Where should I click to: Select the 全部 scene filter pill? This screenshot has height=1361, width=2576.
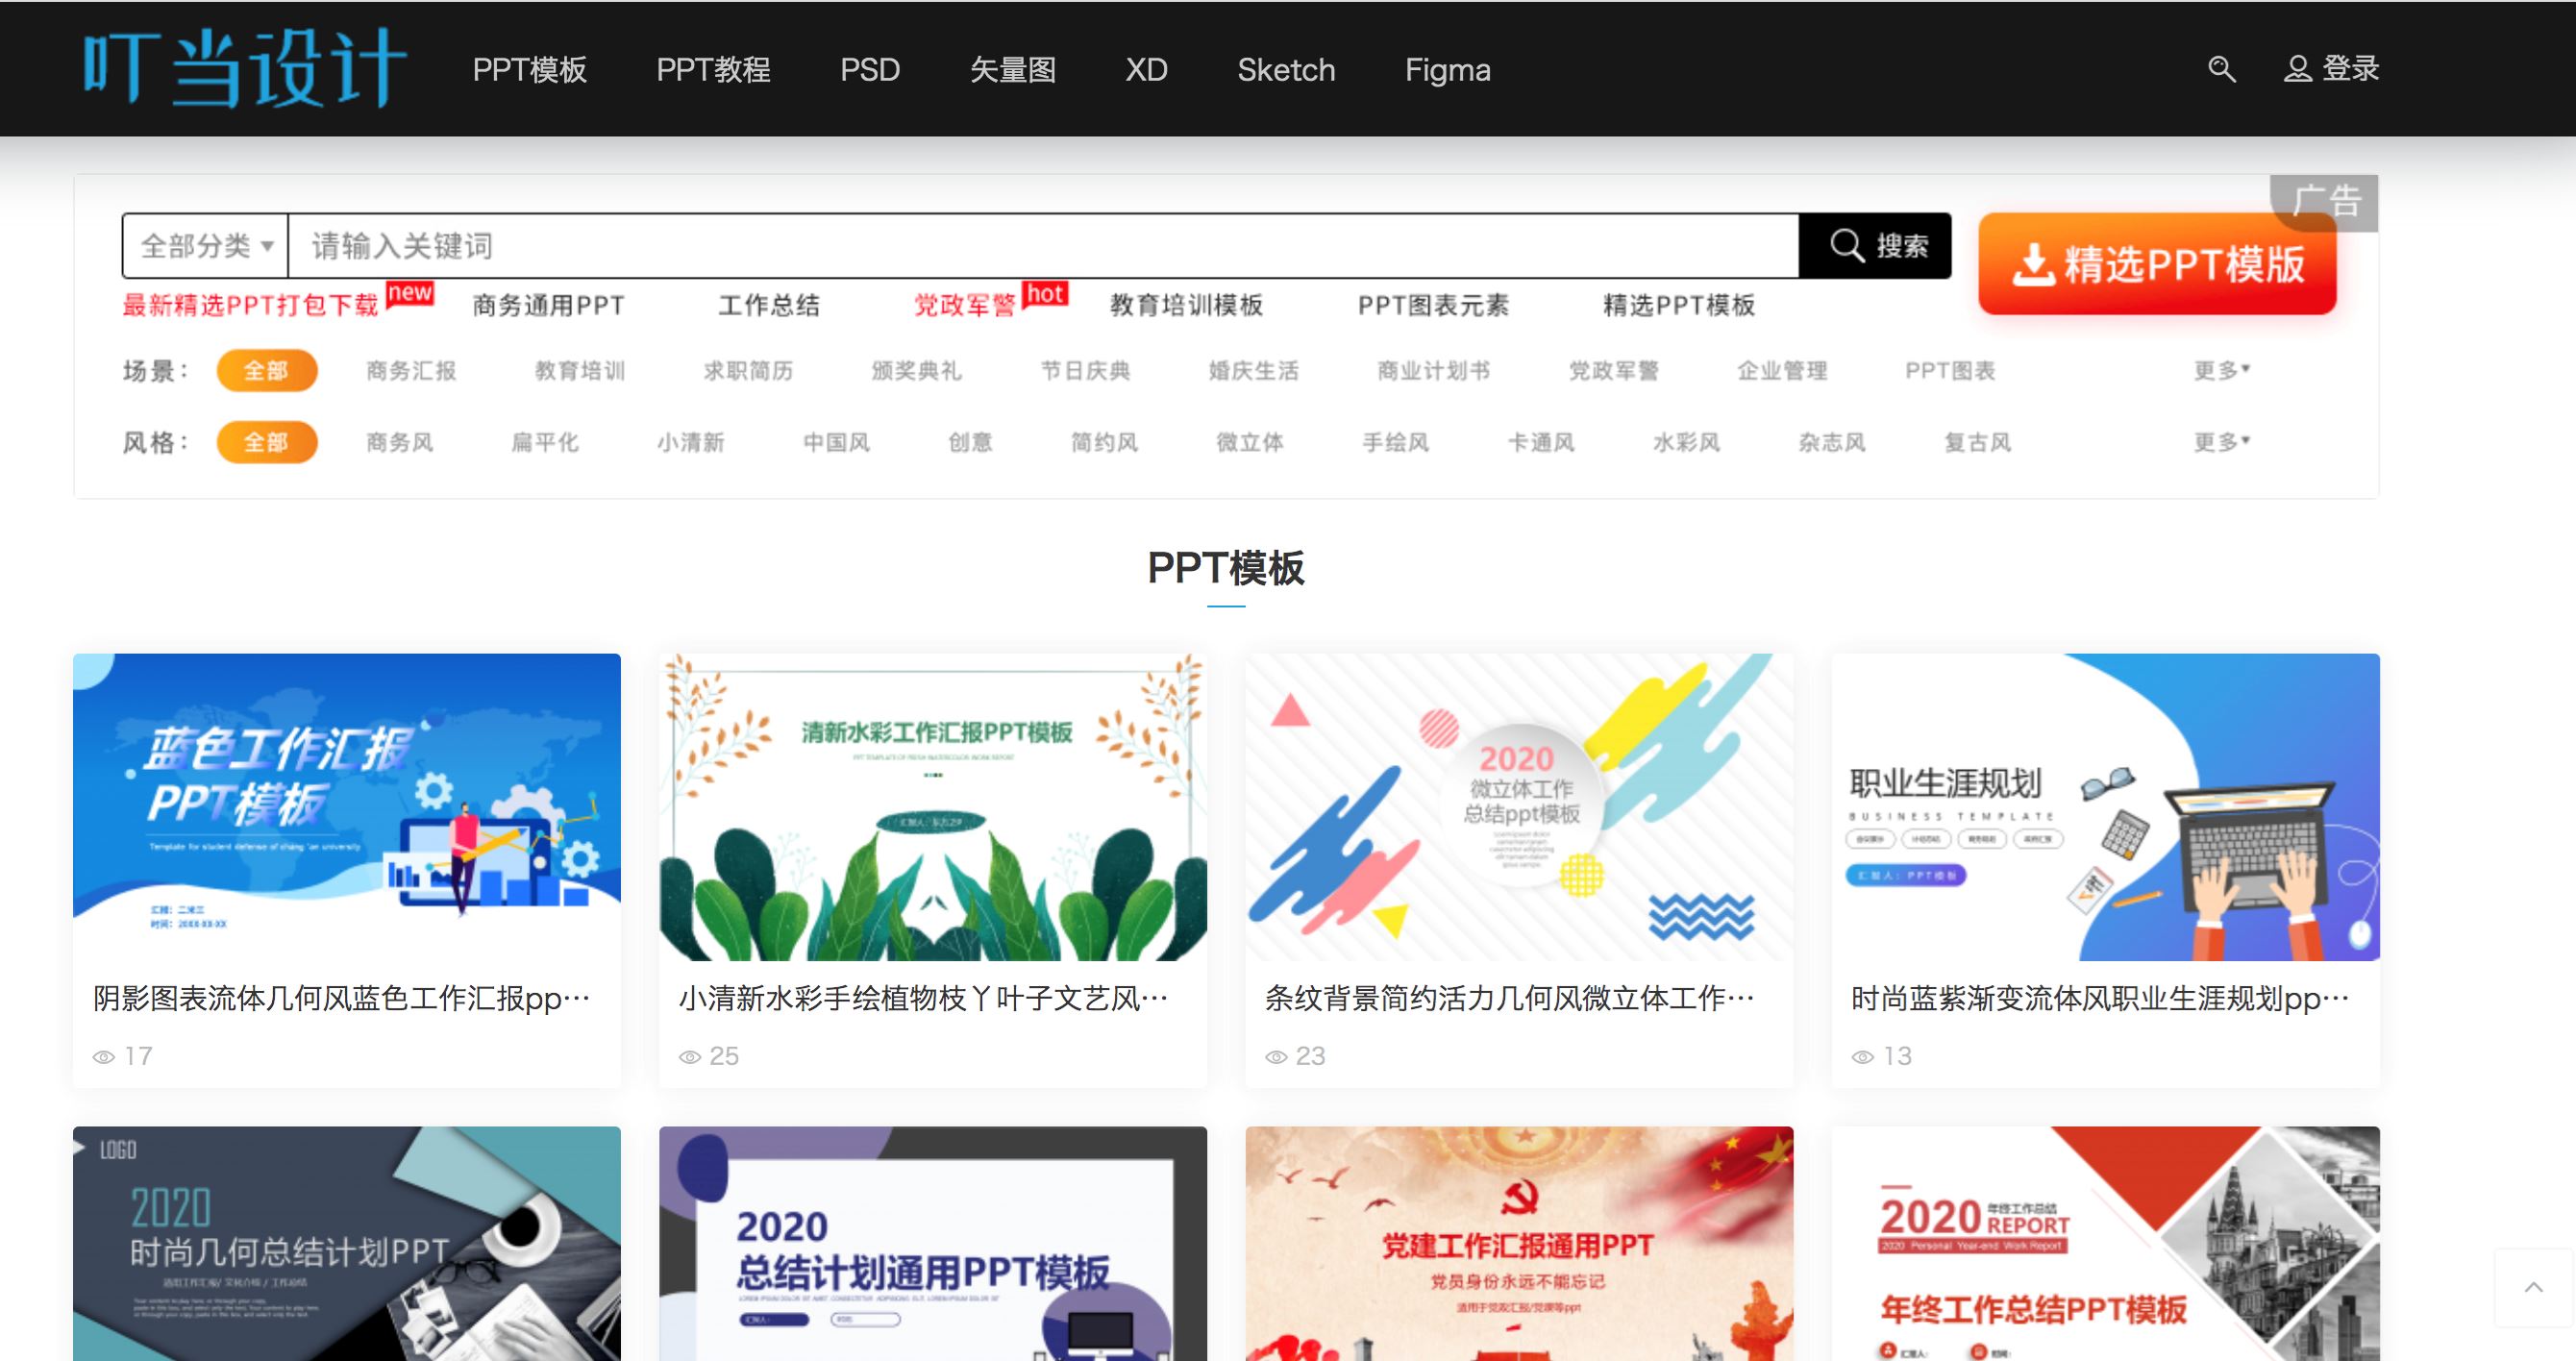coord(267,370)
